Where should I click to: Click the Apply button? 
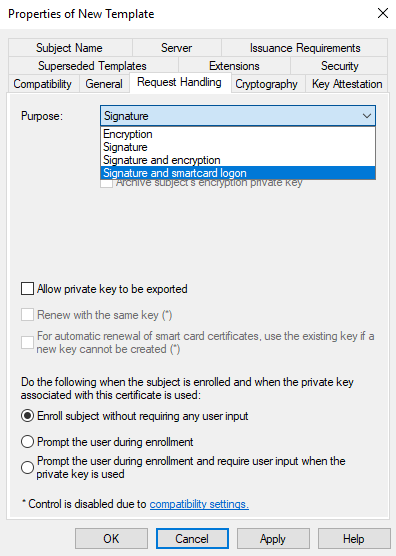click(x=273, y=539)
